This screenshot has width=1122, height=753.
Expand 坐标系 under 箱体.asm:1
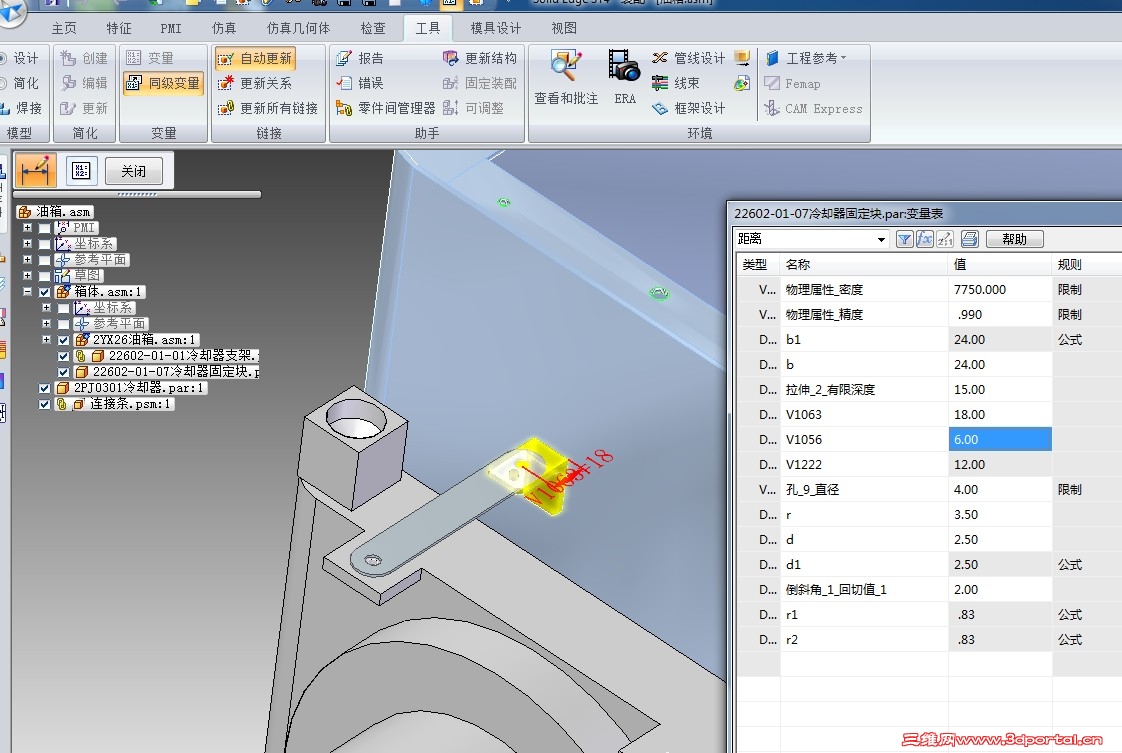pyautogui.click(x=47, y=308)
